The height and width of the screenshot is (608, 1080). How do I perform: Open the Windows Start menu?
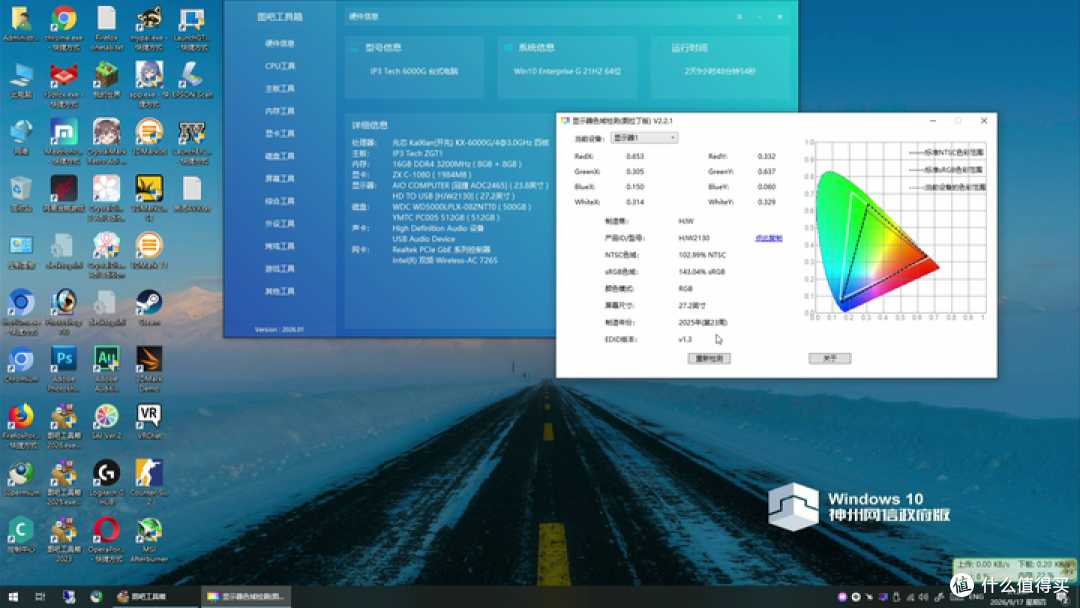pos(13,596)
